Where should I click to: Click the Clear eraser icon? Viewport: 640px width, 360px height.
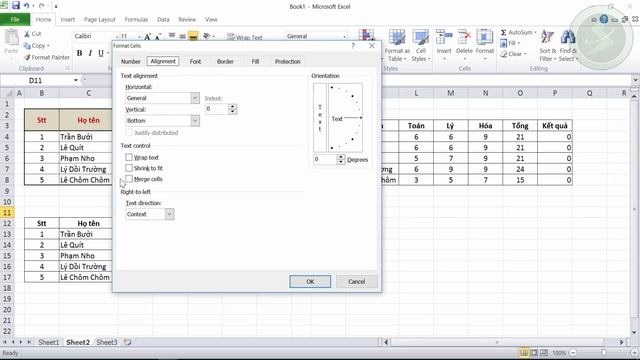pos(504,54)
